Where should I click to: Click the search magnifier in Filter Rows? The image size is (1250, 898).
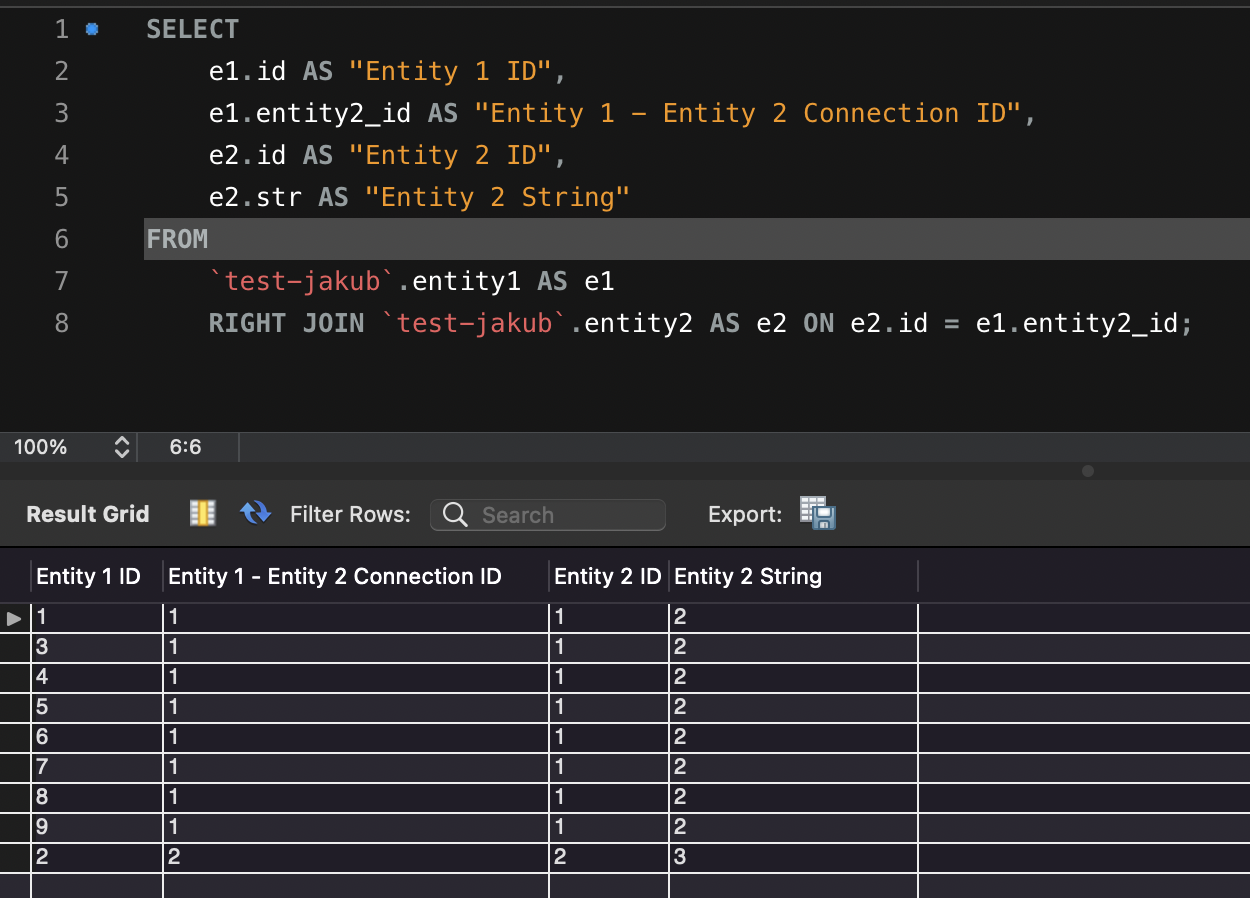[455, 515]
